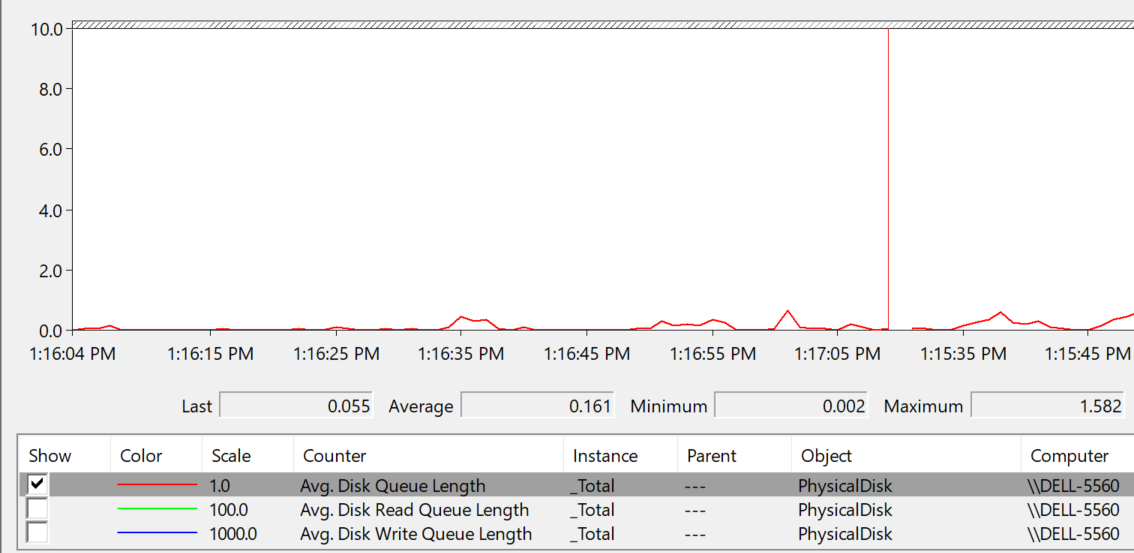Sort by the Instance column header
This screenshot has height=553, width=1134.
[x=621, y=455]
